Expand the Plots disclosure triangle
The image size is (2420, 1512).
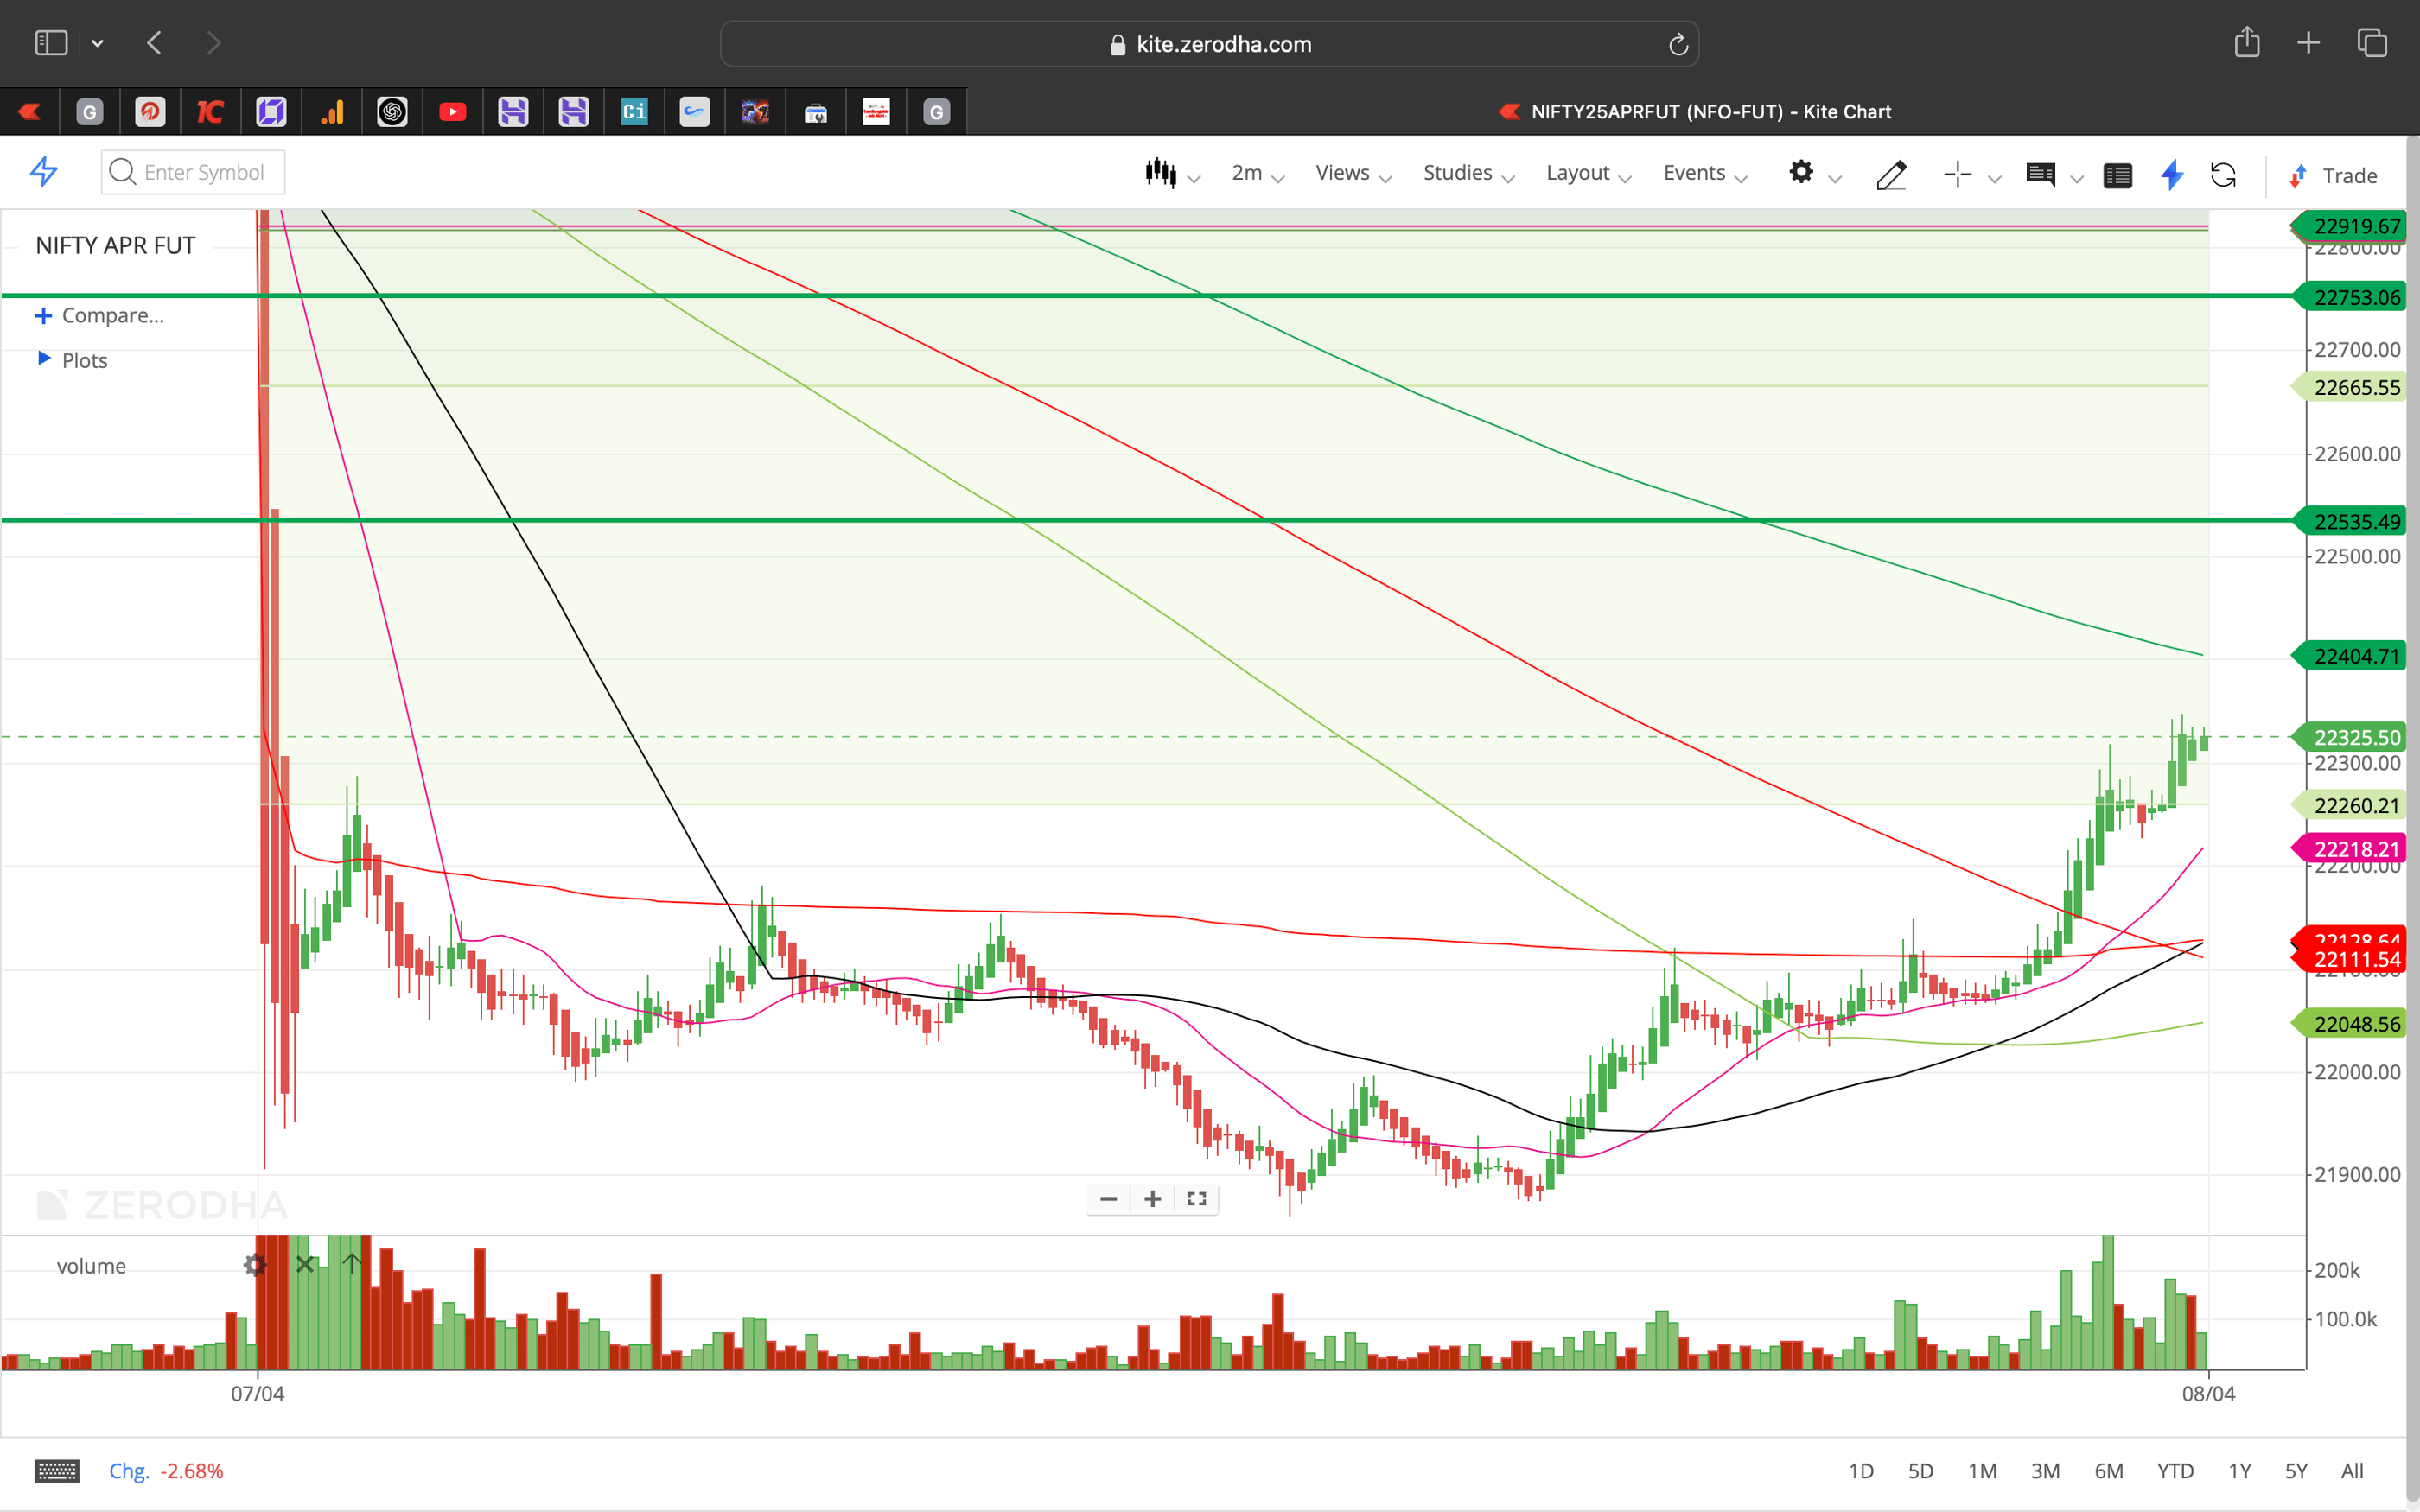tap(44, 358)
